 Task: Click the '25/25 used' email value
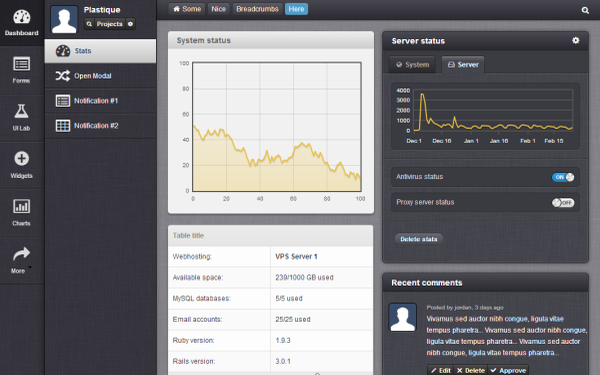click(x=293, y=320)
